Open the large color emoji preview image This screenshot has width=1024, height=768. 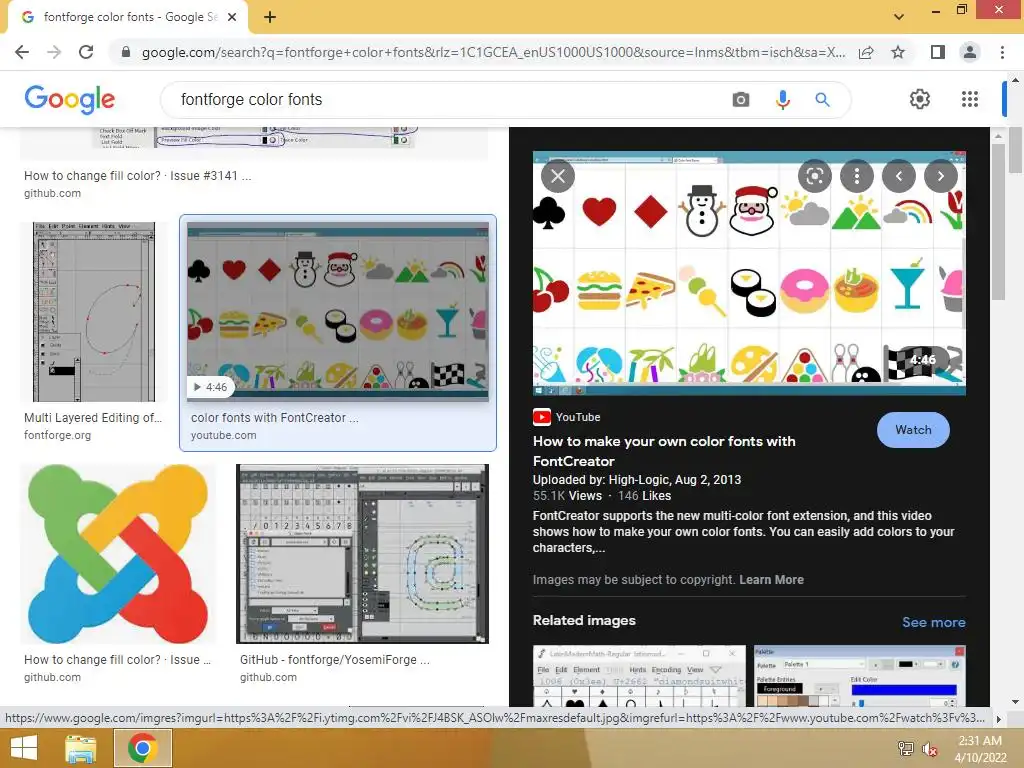coord(749,273)
